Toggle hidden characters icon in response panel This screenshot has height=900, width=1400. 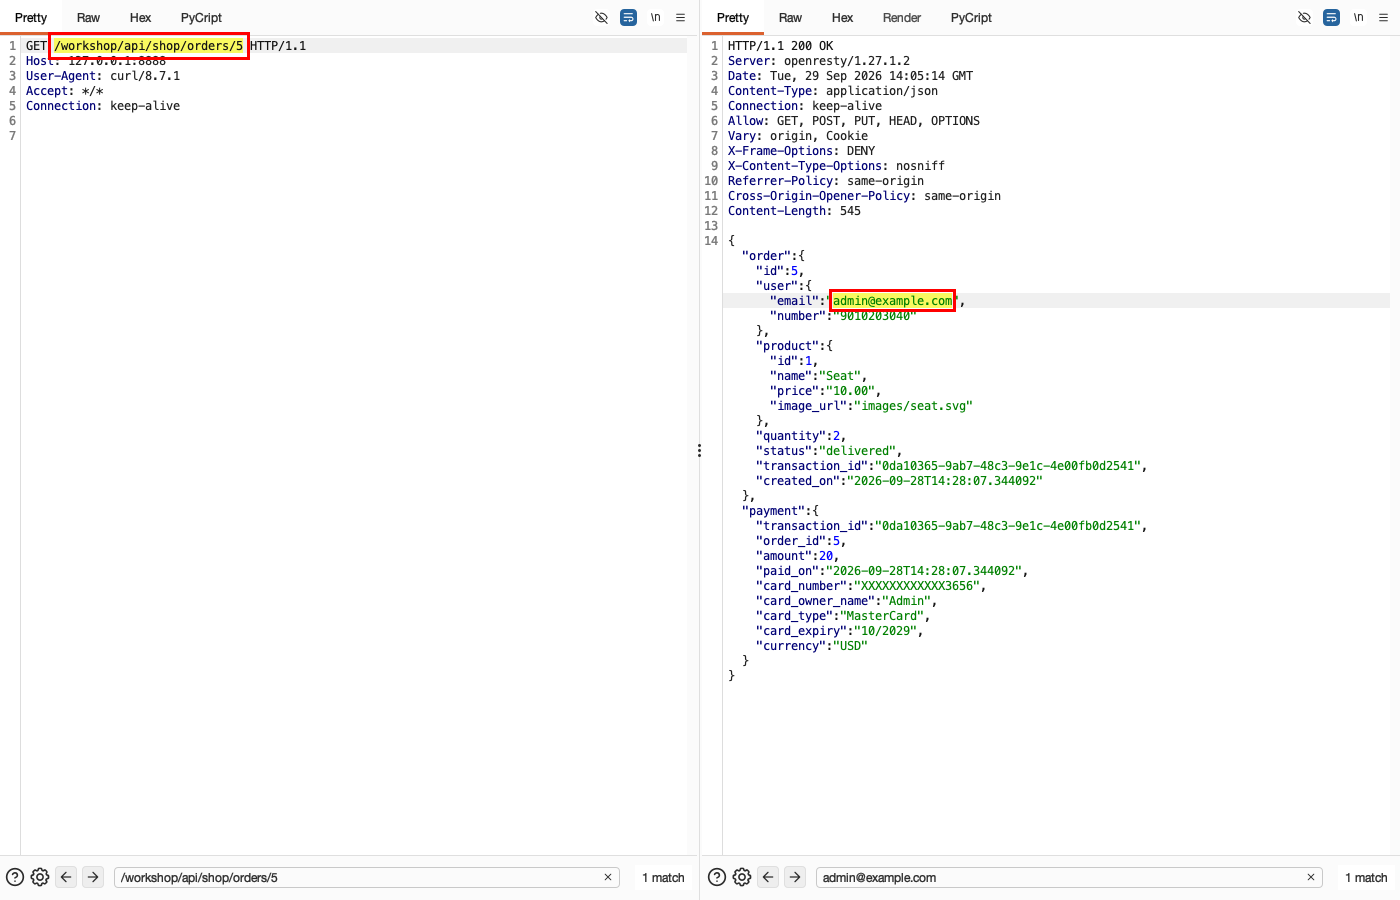(x=1304, y=17)
